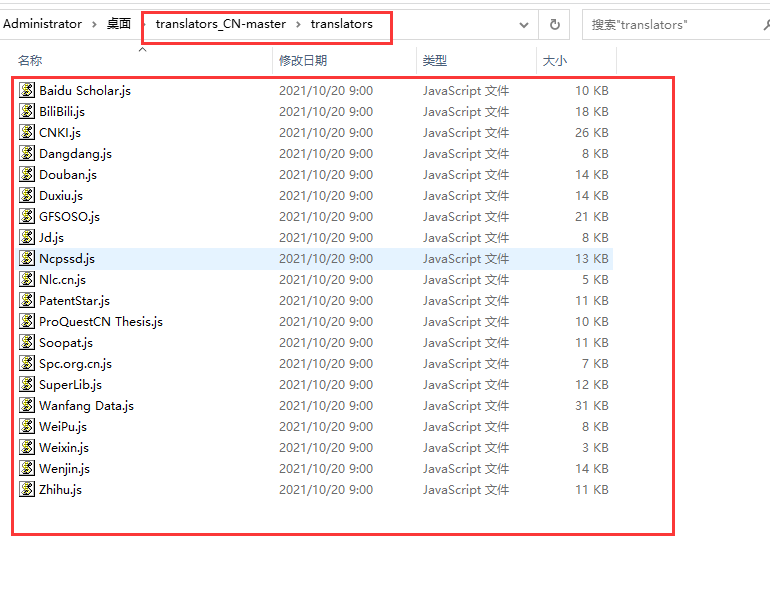Go to translators_CN-master in the address path
770x606 pixels.
click(220, 24)
